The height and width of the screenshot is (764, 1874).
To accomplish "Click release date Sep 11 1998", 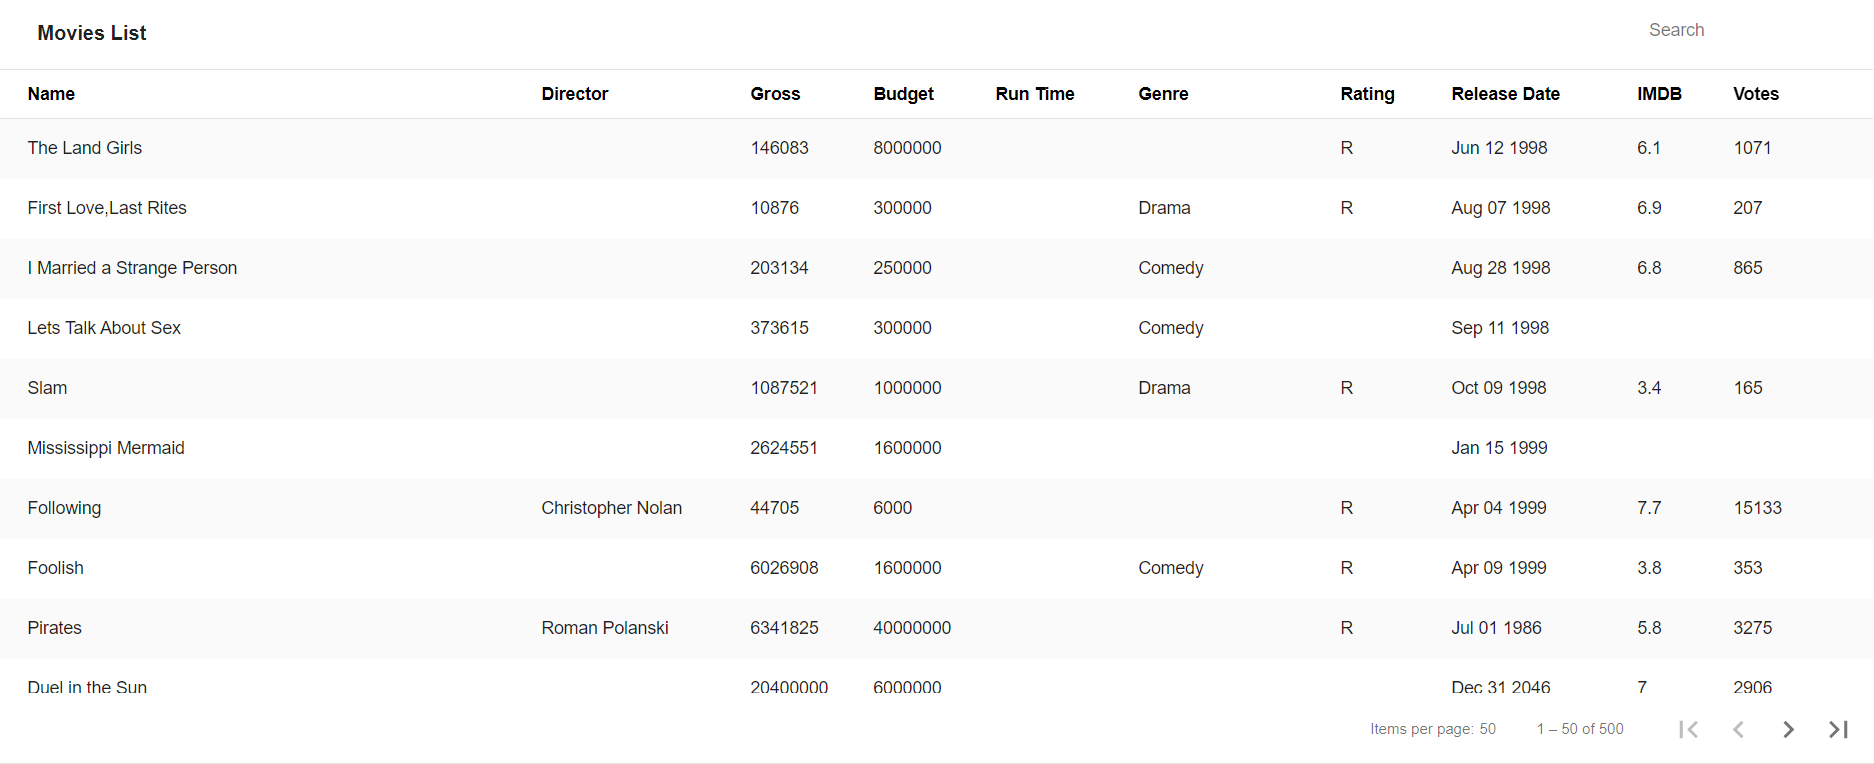I will click(x=1500, y=328).
